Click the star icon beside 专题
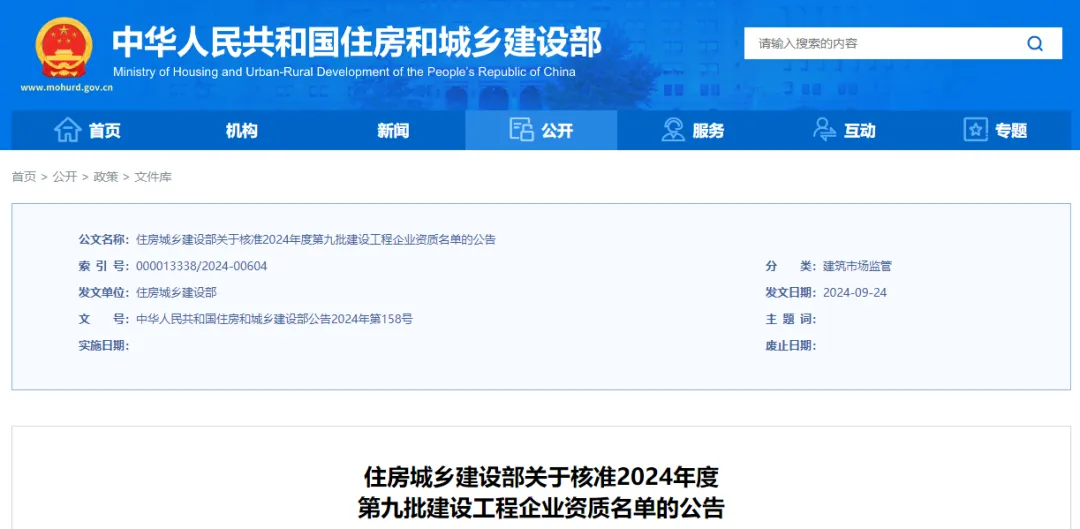The width and height of the screenshot is (1080, 529). (975, 129)
